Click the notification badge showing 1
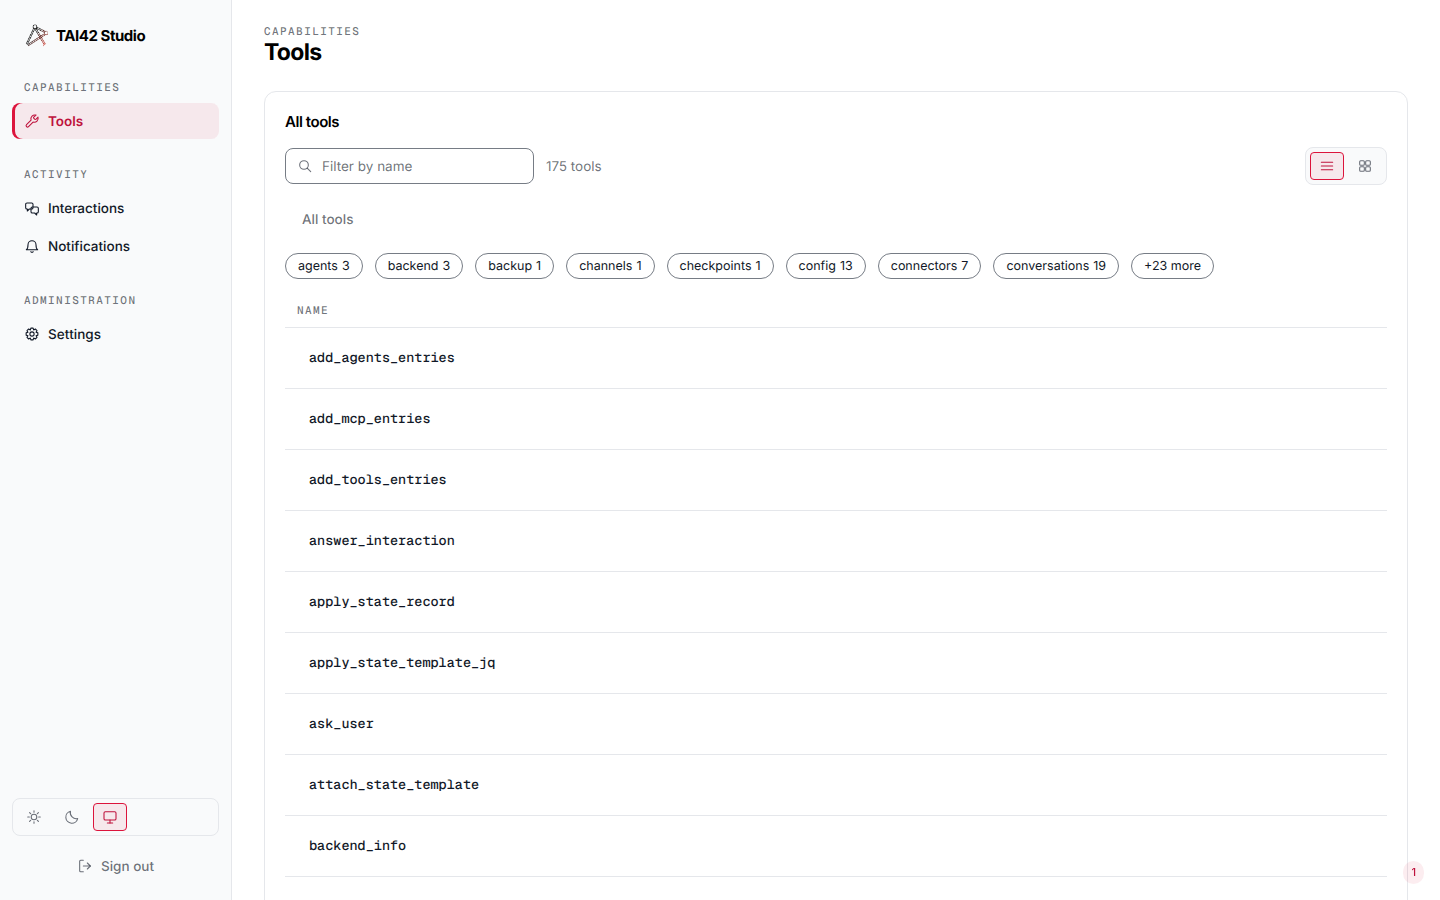Image resolution: width=1440 pixels, height=900 pixels. pos(1414,872)
